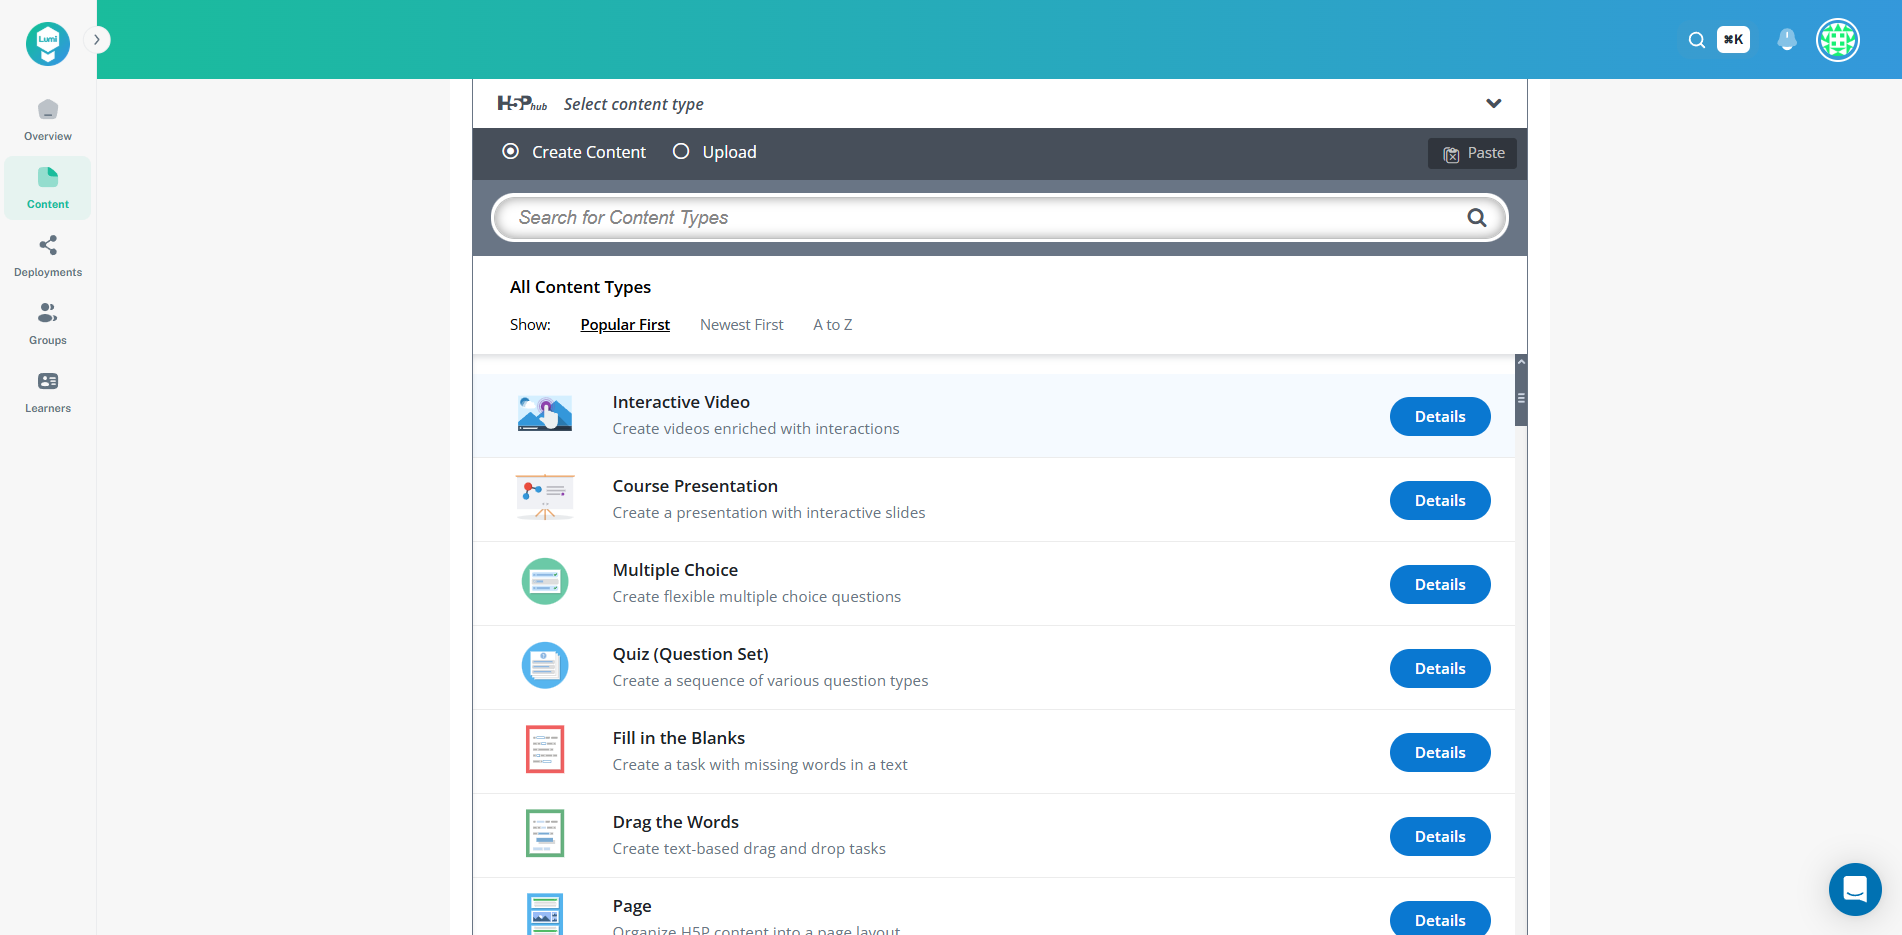Click the notification bell icon

[x=1786, y=40]
